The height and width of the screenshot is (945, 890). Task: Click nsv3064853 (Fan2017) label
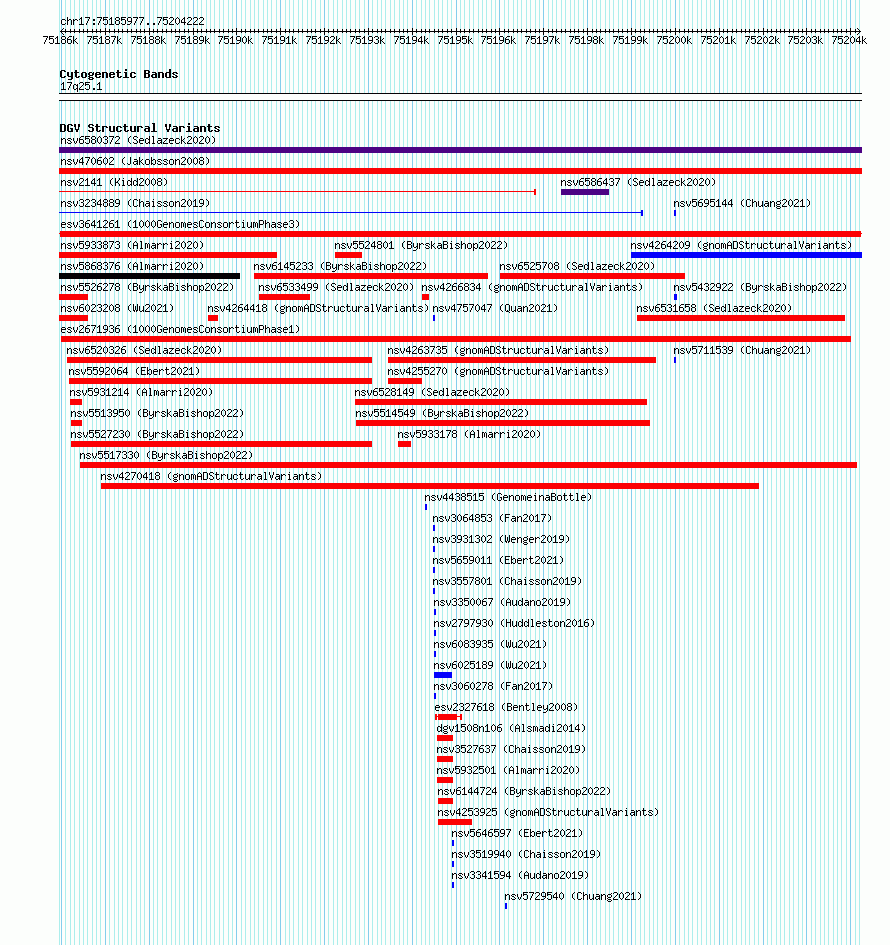click(492, 519)
